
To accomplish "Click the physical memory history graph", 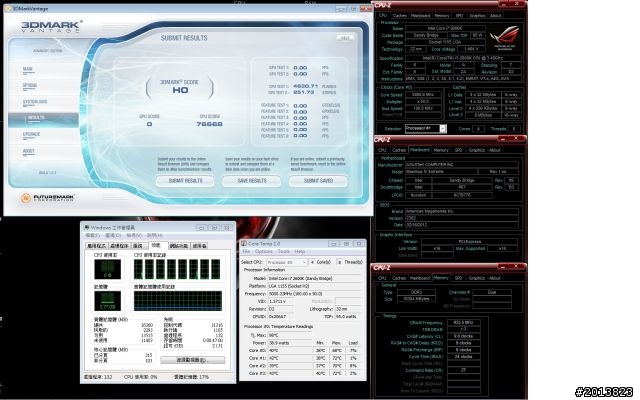I will 178,301.
